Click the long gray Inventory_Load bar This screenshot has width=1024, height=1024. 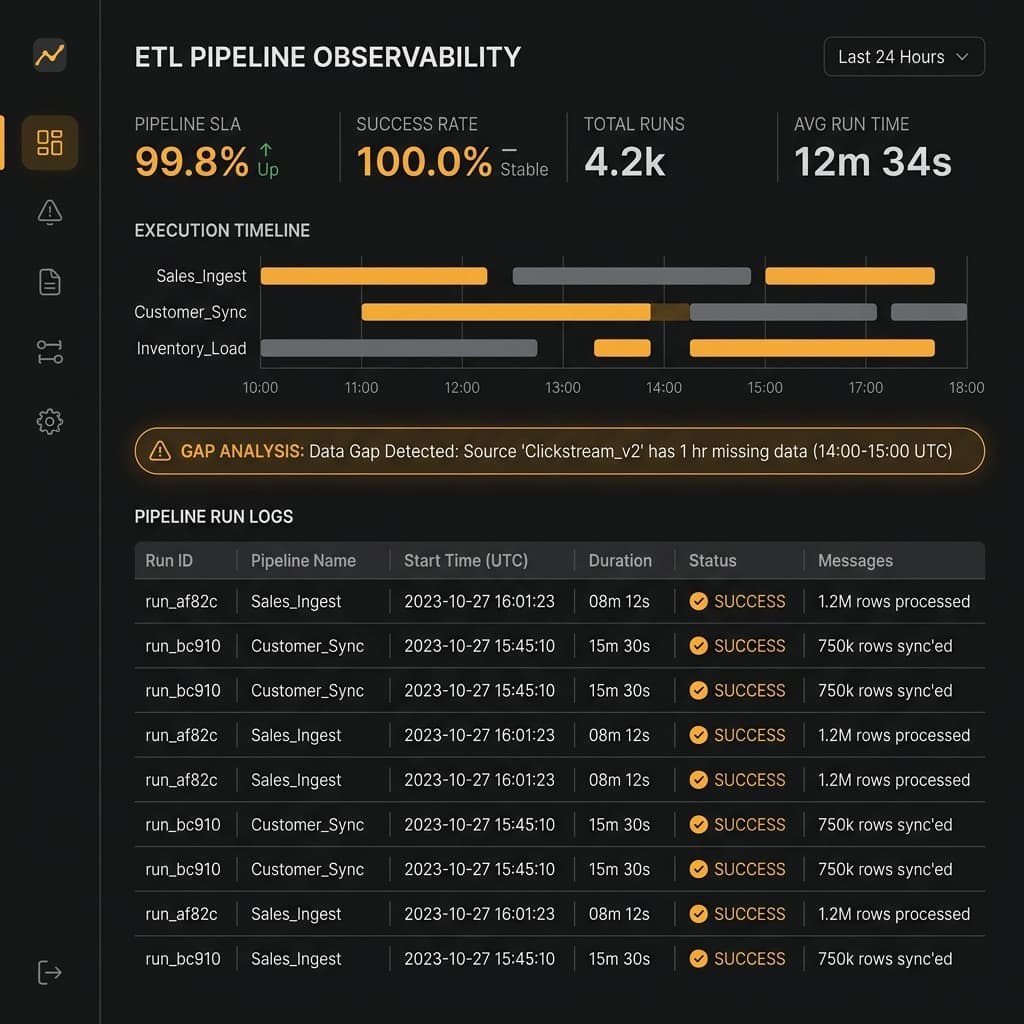tap(399, 348)
